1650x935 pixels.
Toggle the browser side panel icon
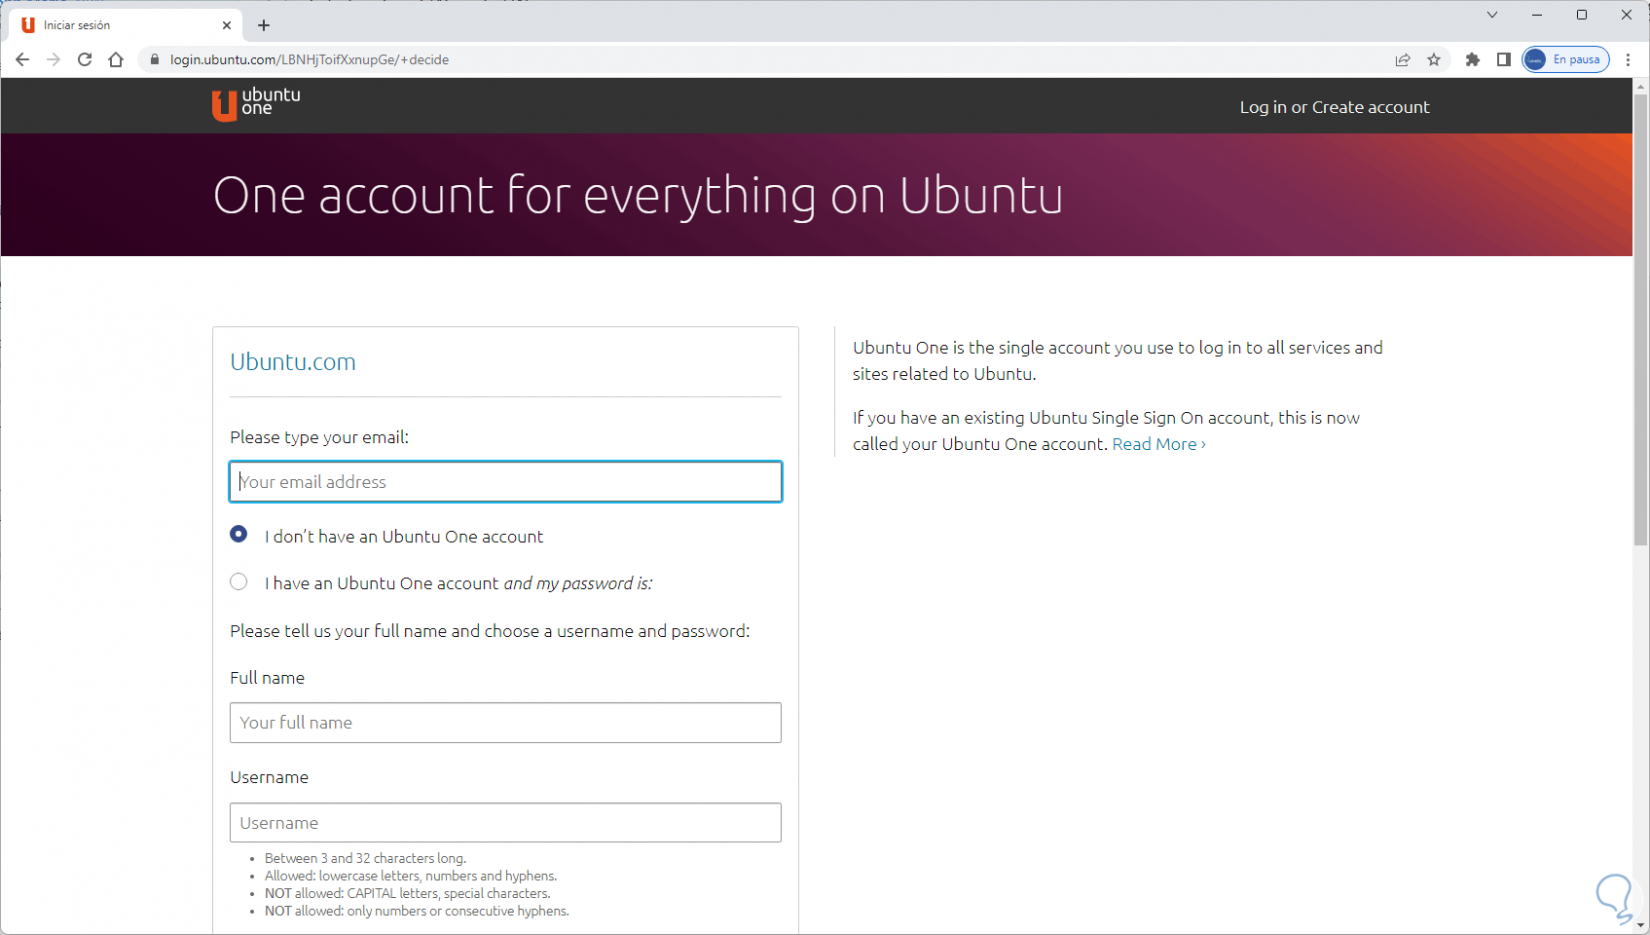[1503, 60]
